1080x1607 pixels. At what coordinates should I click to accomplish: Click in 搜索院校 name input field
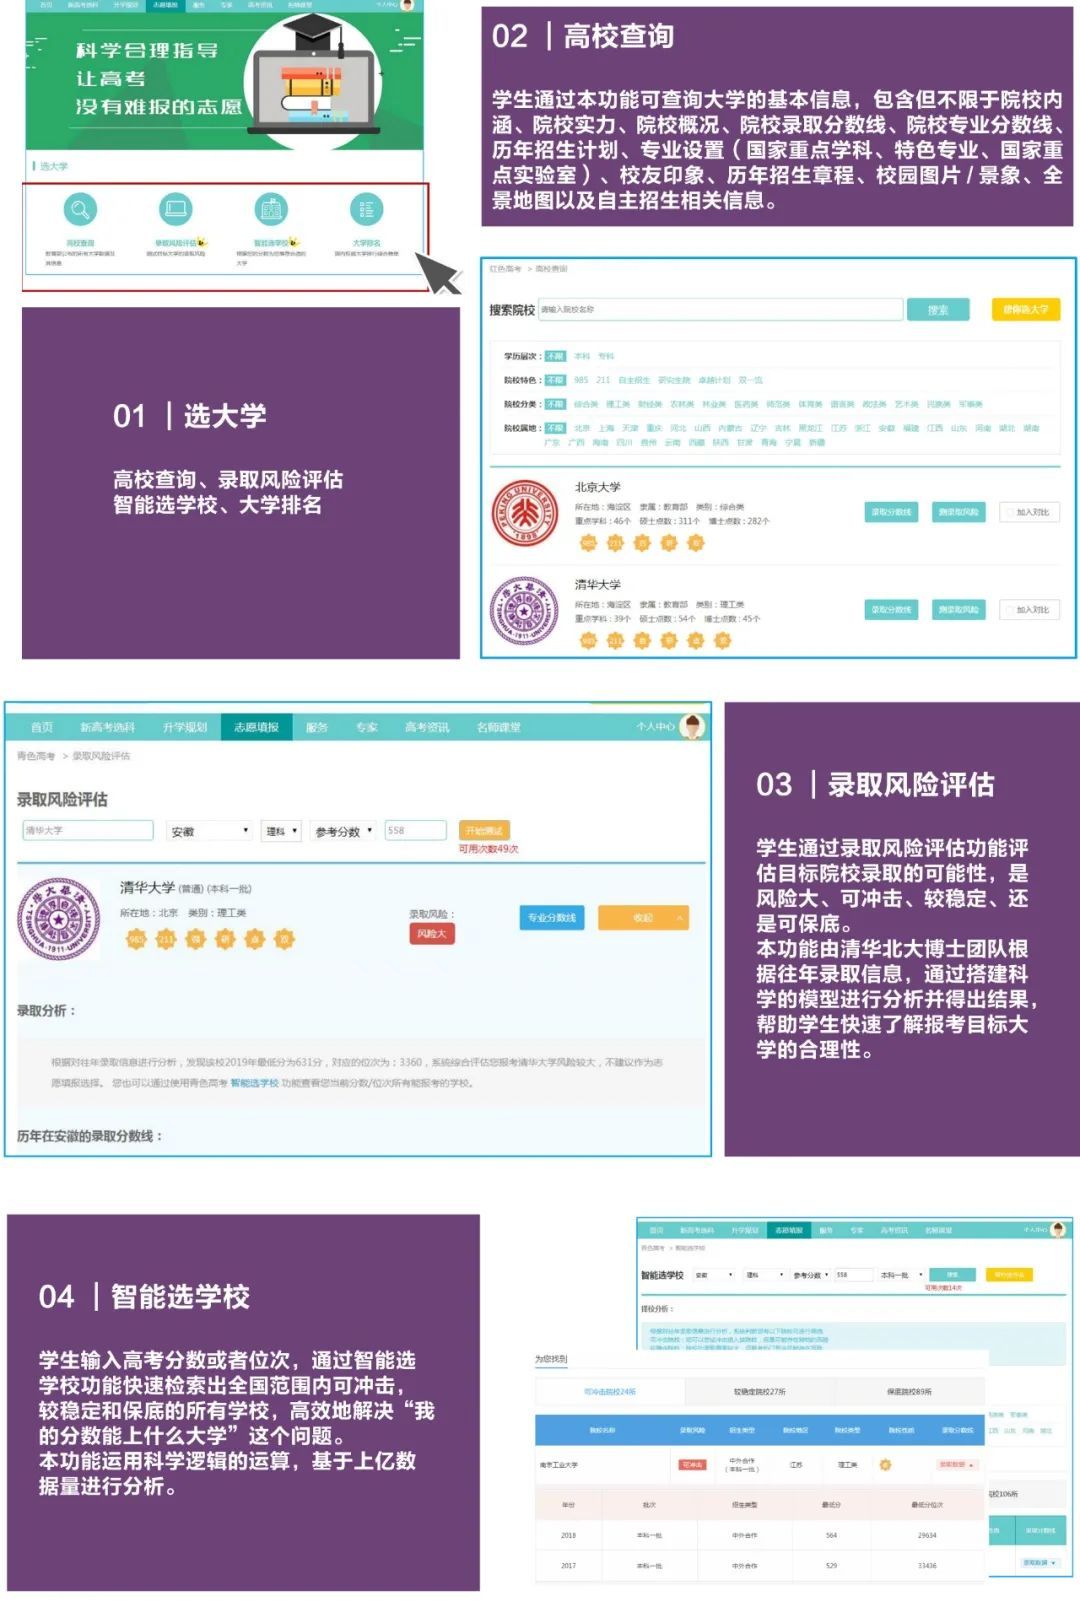point(720,310)
